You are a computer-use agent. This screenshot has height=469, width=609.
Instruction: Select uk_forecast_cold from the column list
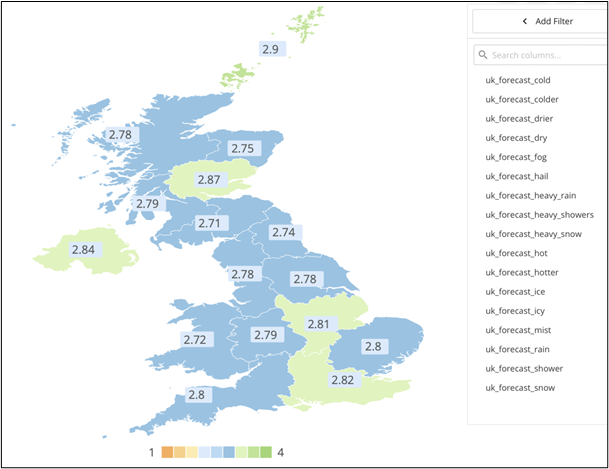(517, 80)
